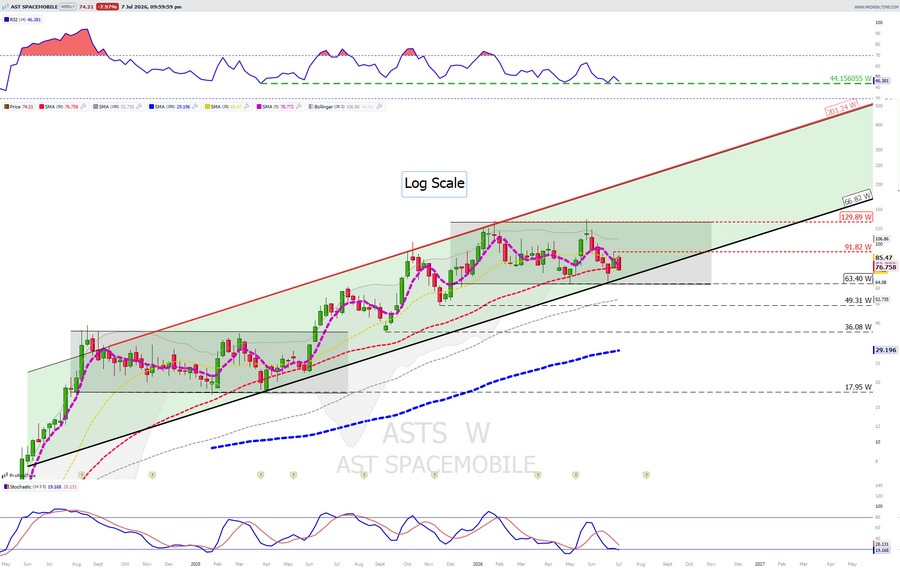
Task: Click the earnings marker below ASTS watermark
Action: coord(435,475)
